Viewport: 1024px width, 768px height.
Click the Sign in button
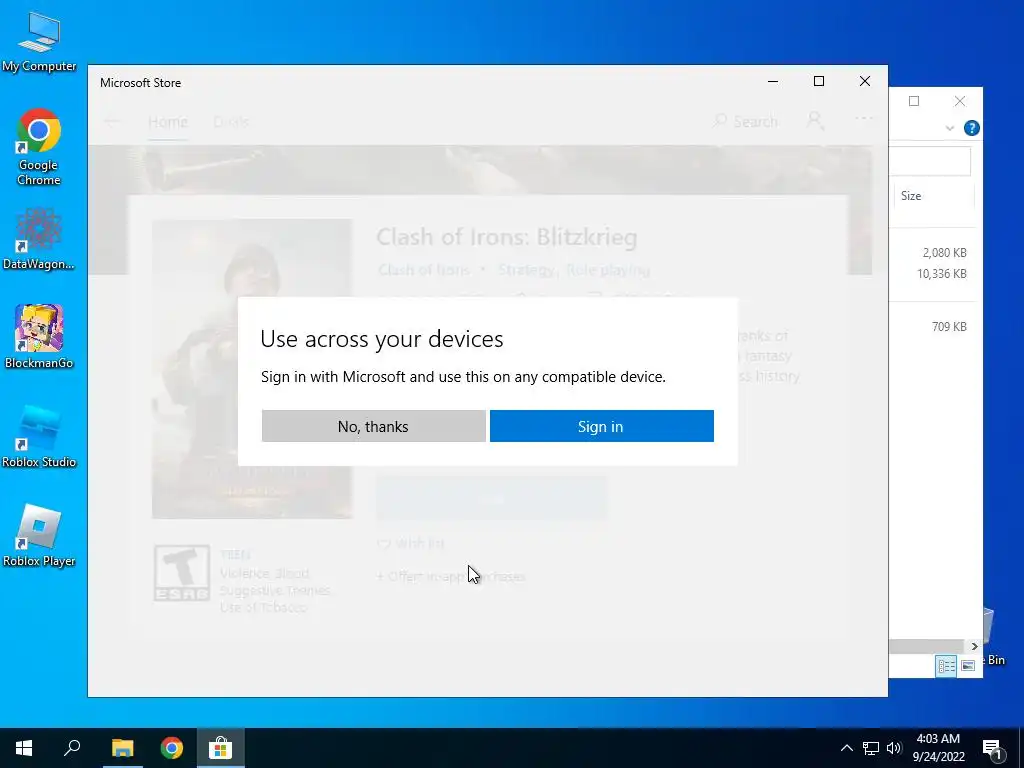(x=601, y=426)
